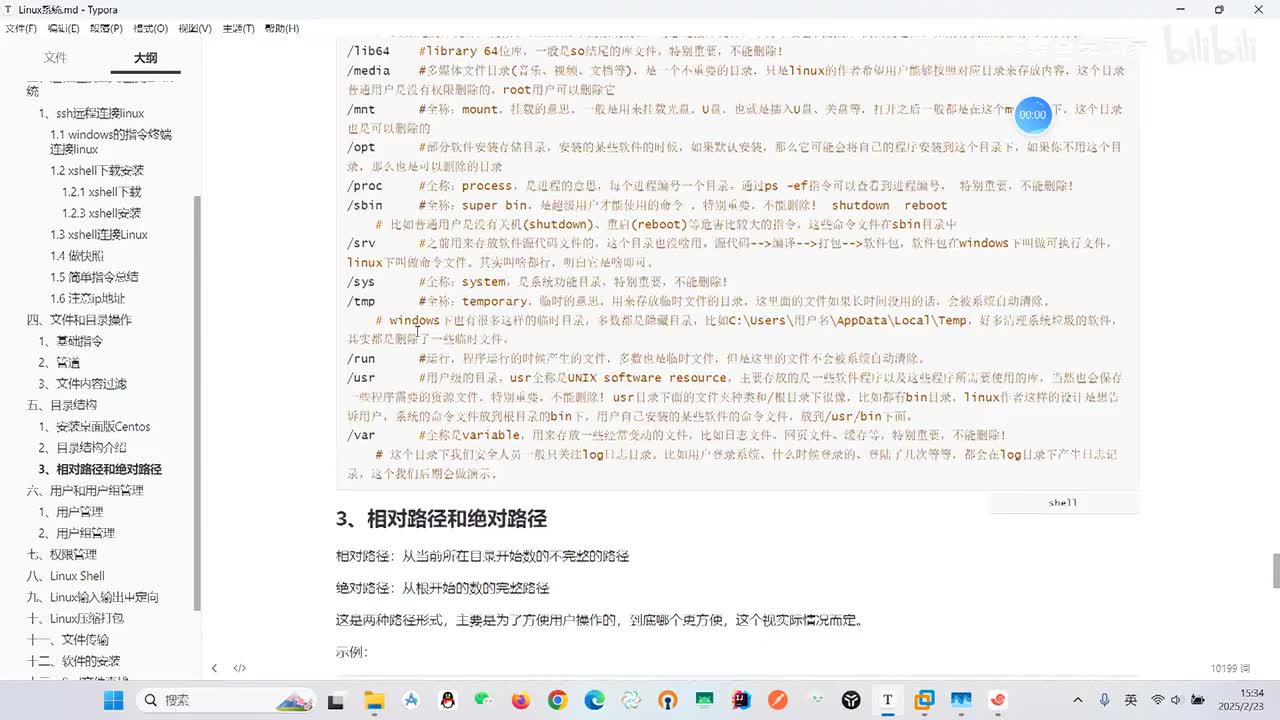This screenshot has height=720, width=1280.
Task: Open volume speaker tray icon
Action: [1178, 700]
